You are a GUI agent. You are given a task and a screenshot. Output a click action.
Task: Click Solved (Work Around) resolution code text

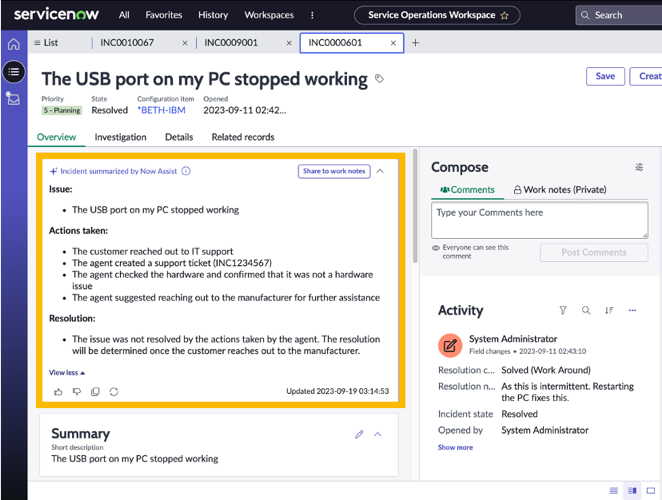point(545,370)
